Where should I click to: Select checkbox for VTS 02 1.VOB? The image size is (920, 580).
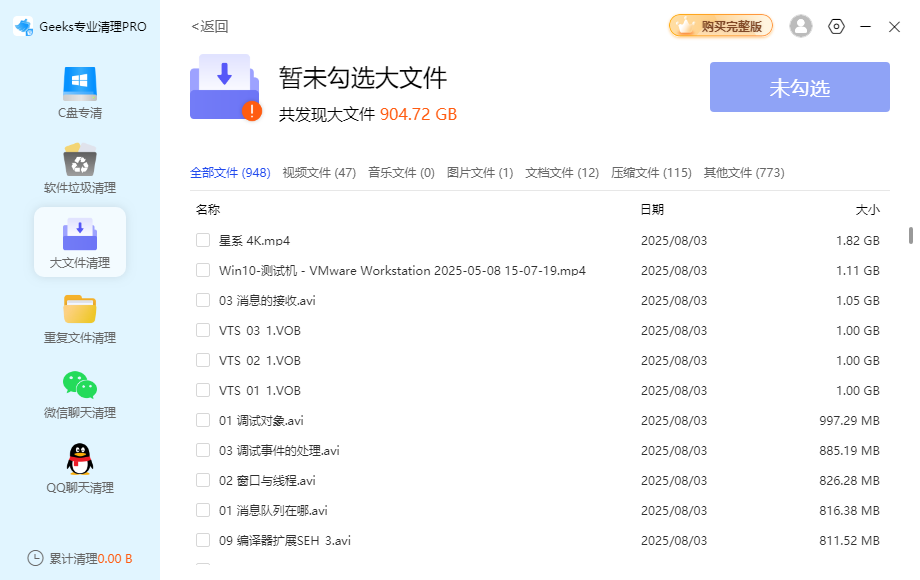point(203,360)
